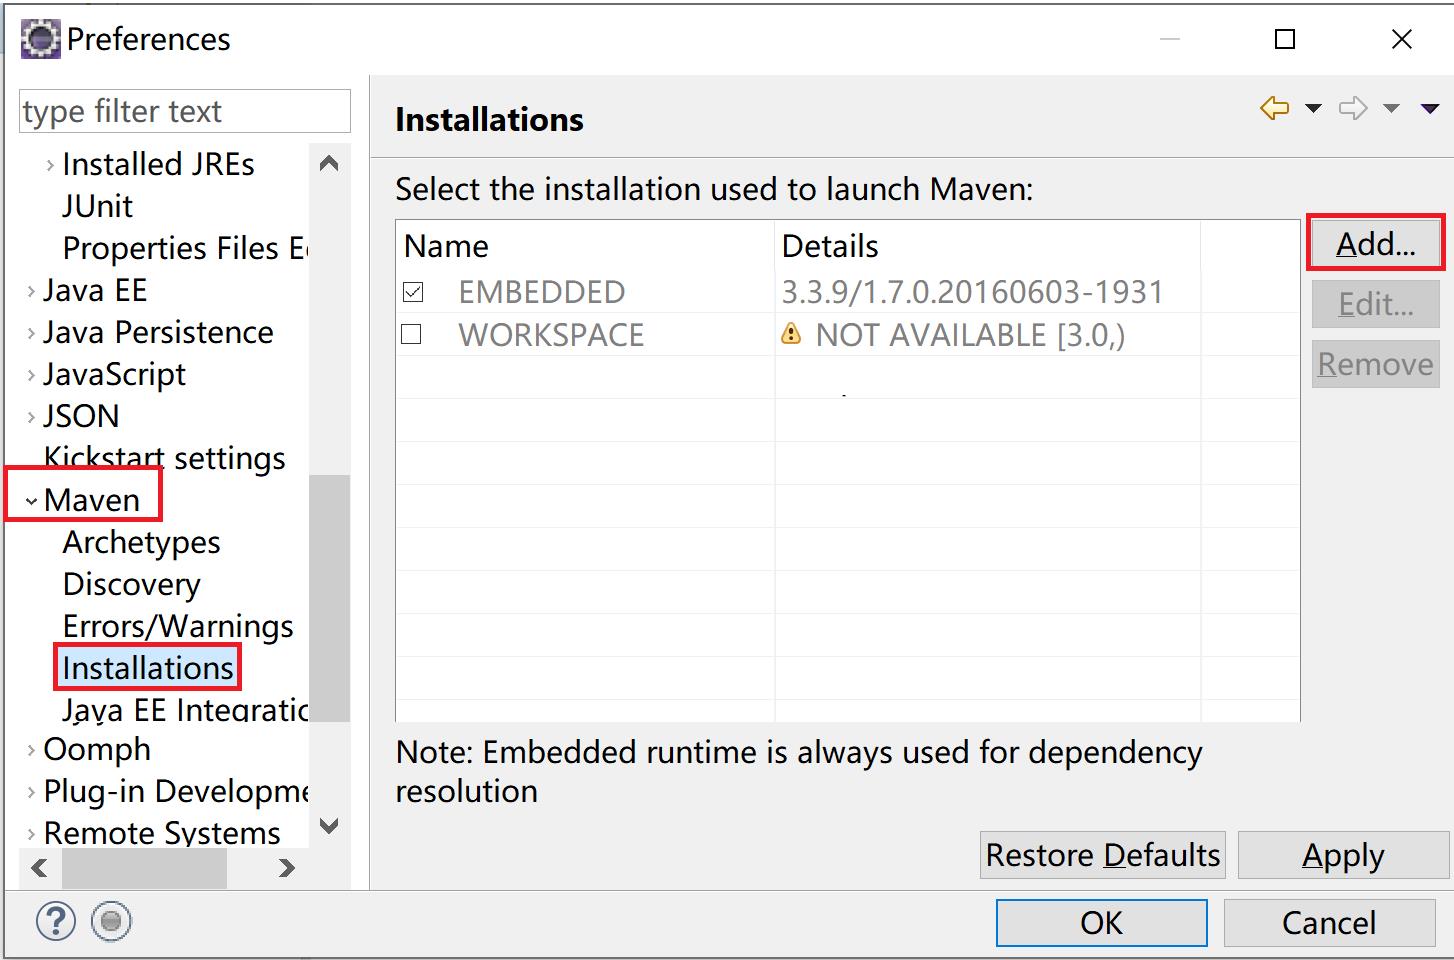Select Discovery under Maven
Viewport: 1454px width, 960px height.
tap(131, 584)
